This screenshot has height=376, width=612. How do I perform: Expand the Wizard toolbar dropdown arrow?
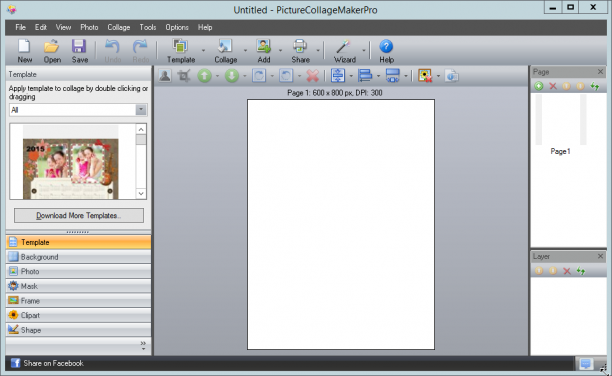[363, 51]
